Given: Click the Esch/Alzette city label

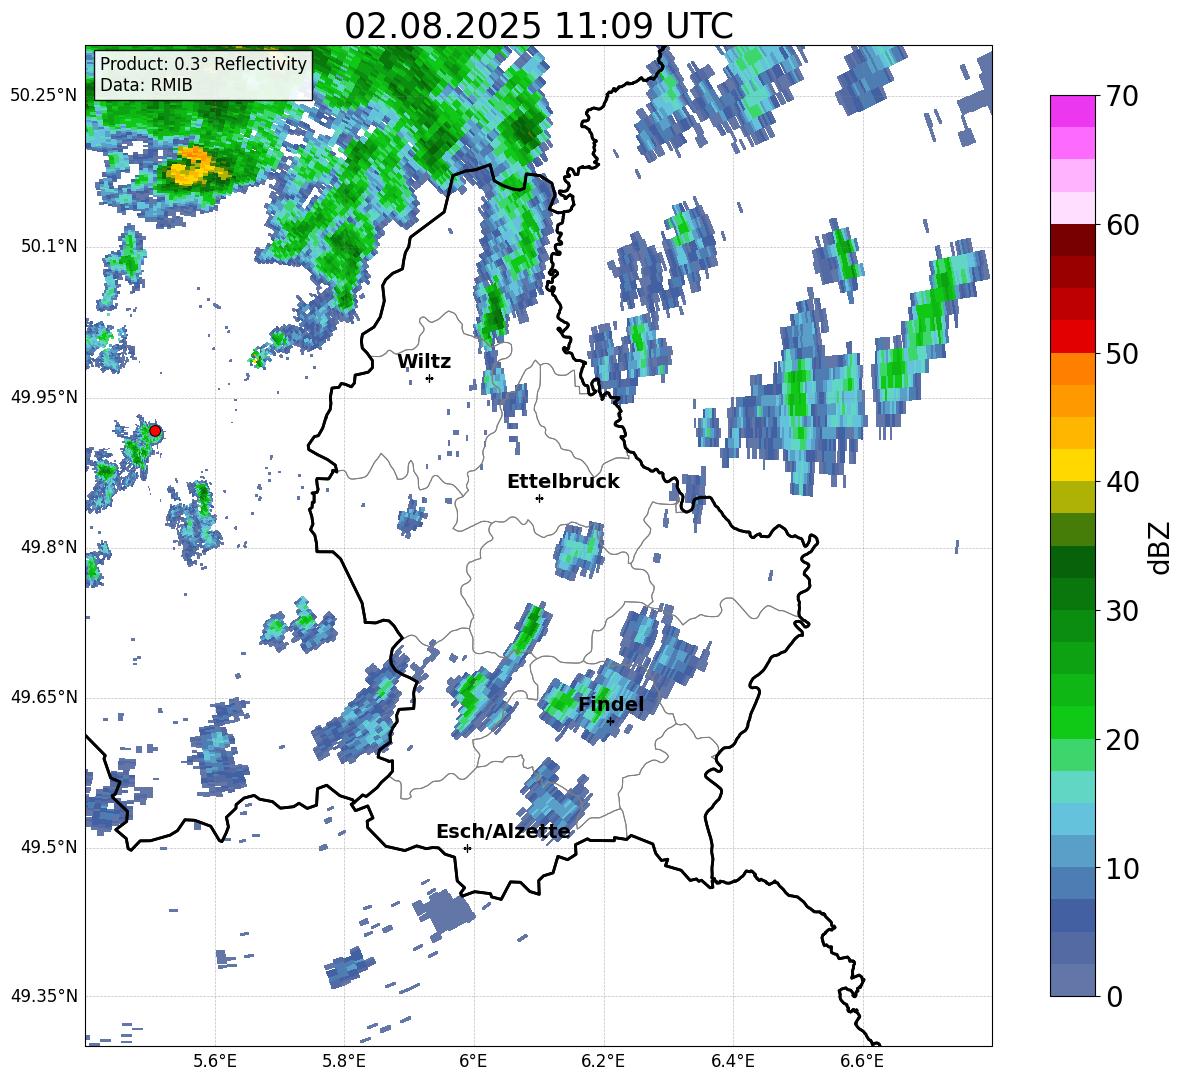Looking at the screenshot, I should click(x=503, y=831).
